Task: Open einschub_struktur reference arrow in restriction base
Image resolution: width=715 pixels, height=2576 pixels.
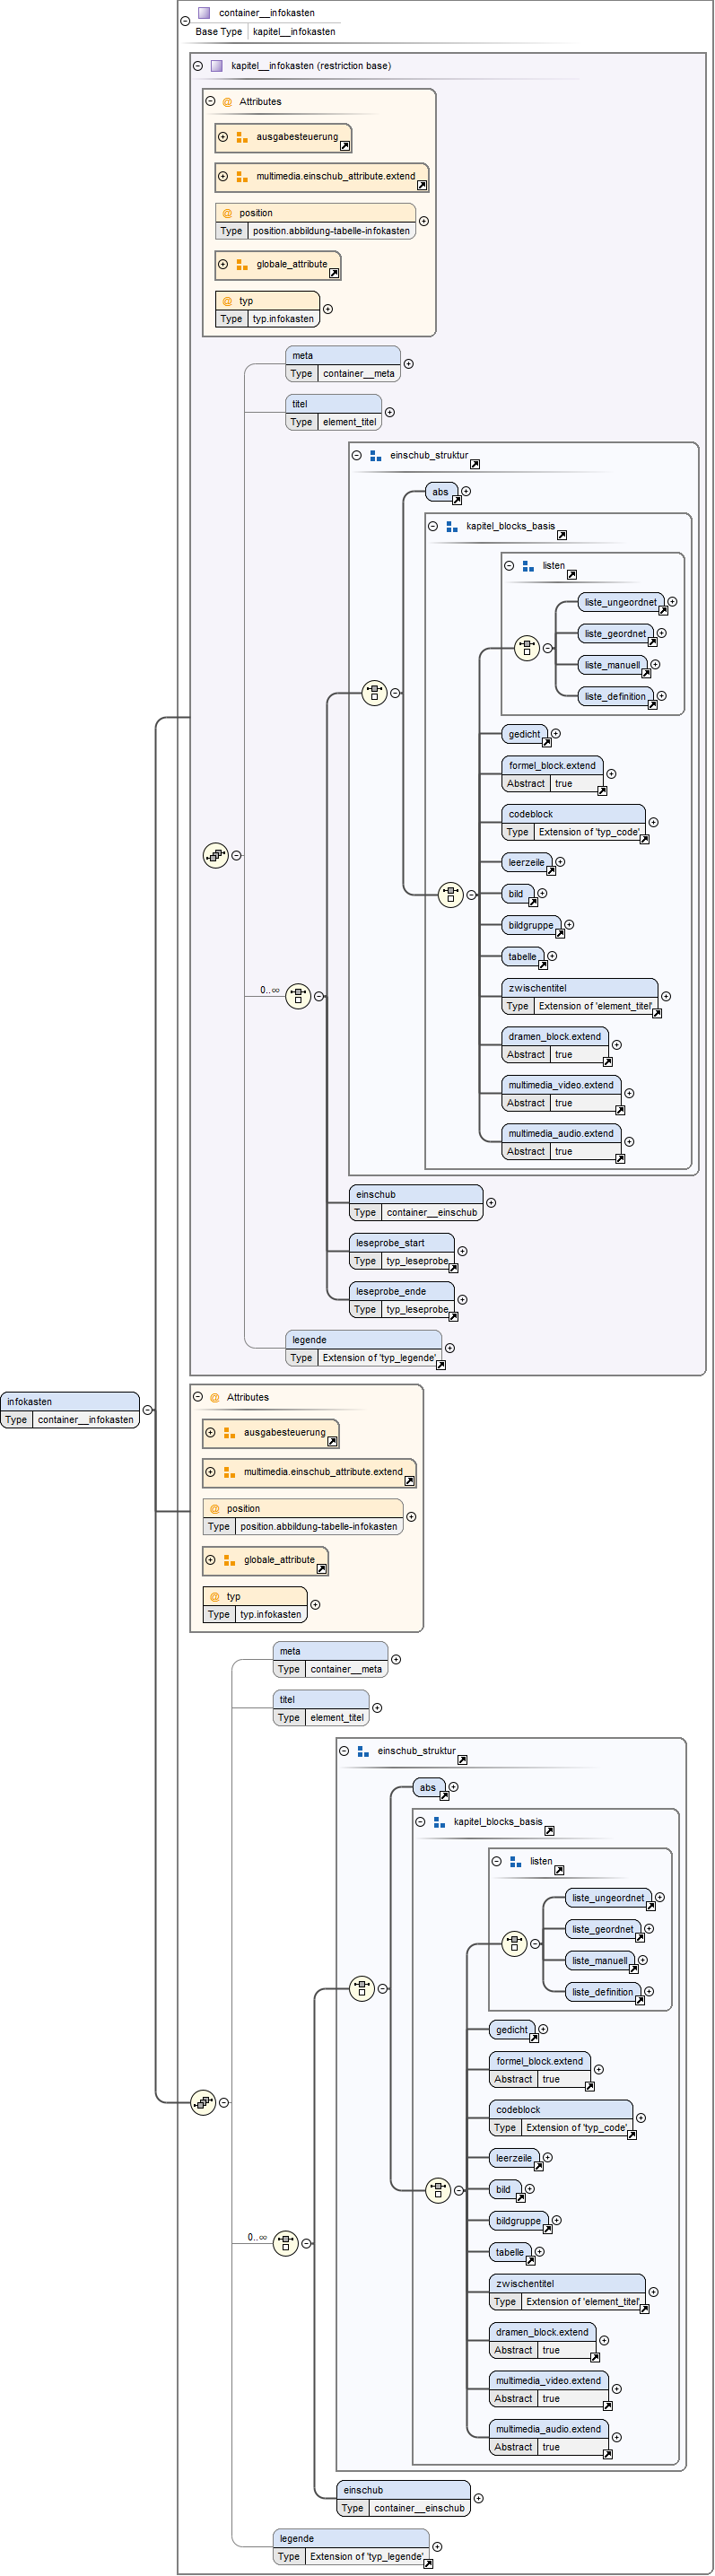Action: pos(475,464)
